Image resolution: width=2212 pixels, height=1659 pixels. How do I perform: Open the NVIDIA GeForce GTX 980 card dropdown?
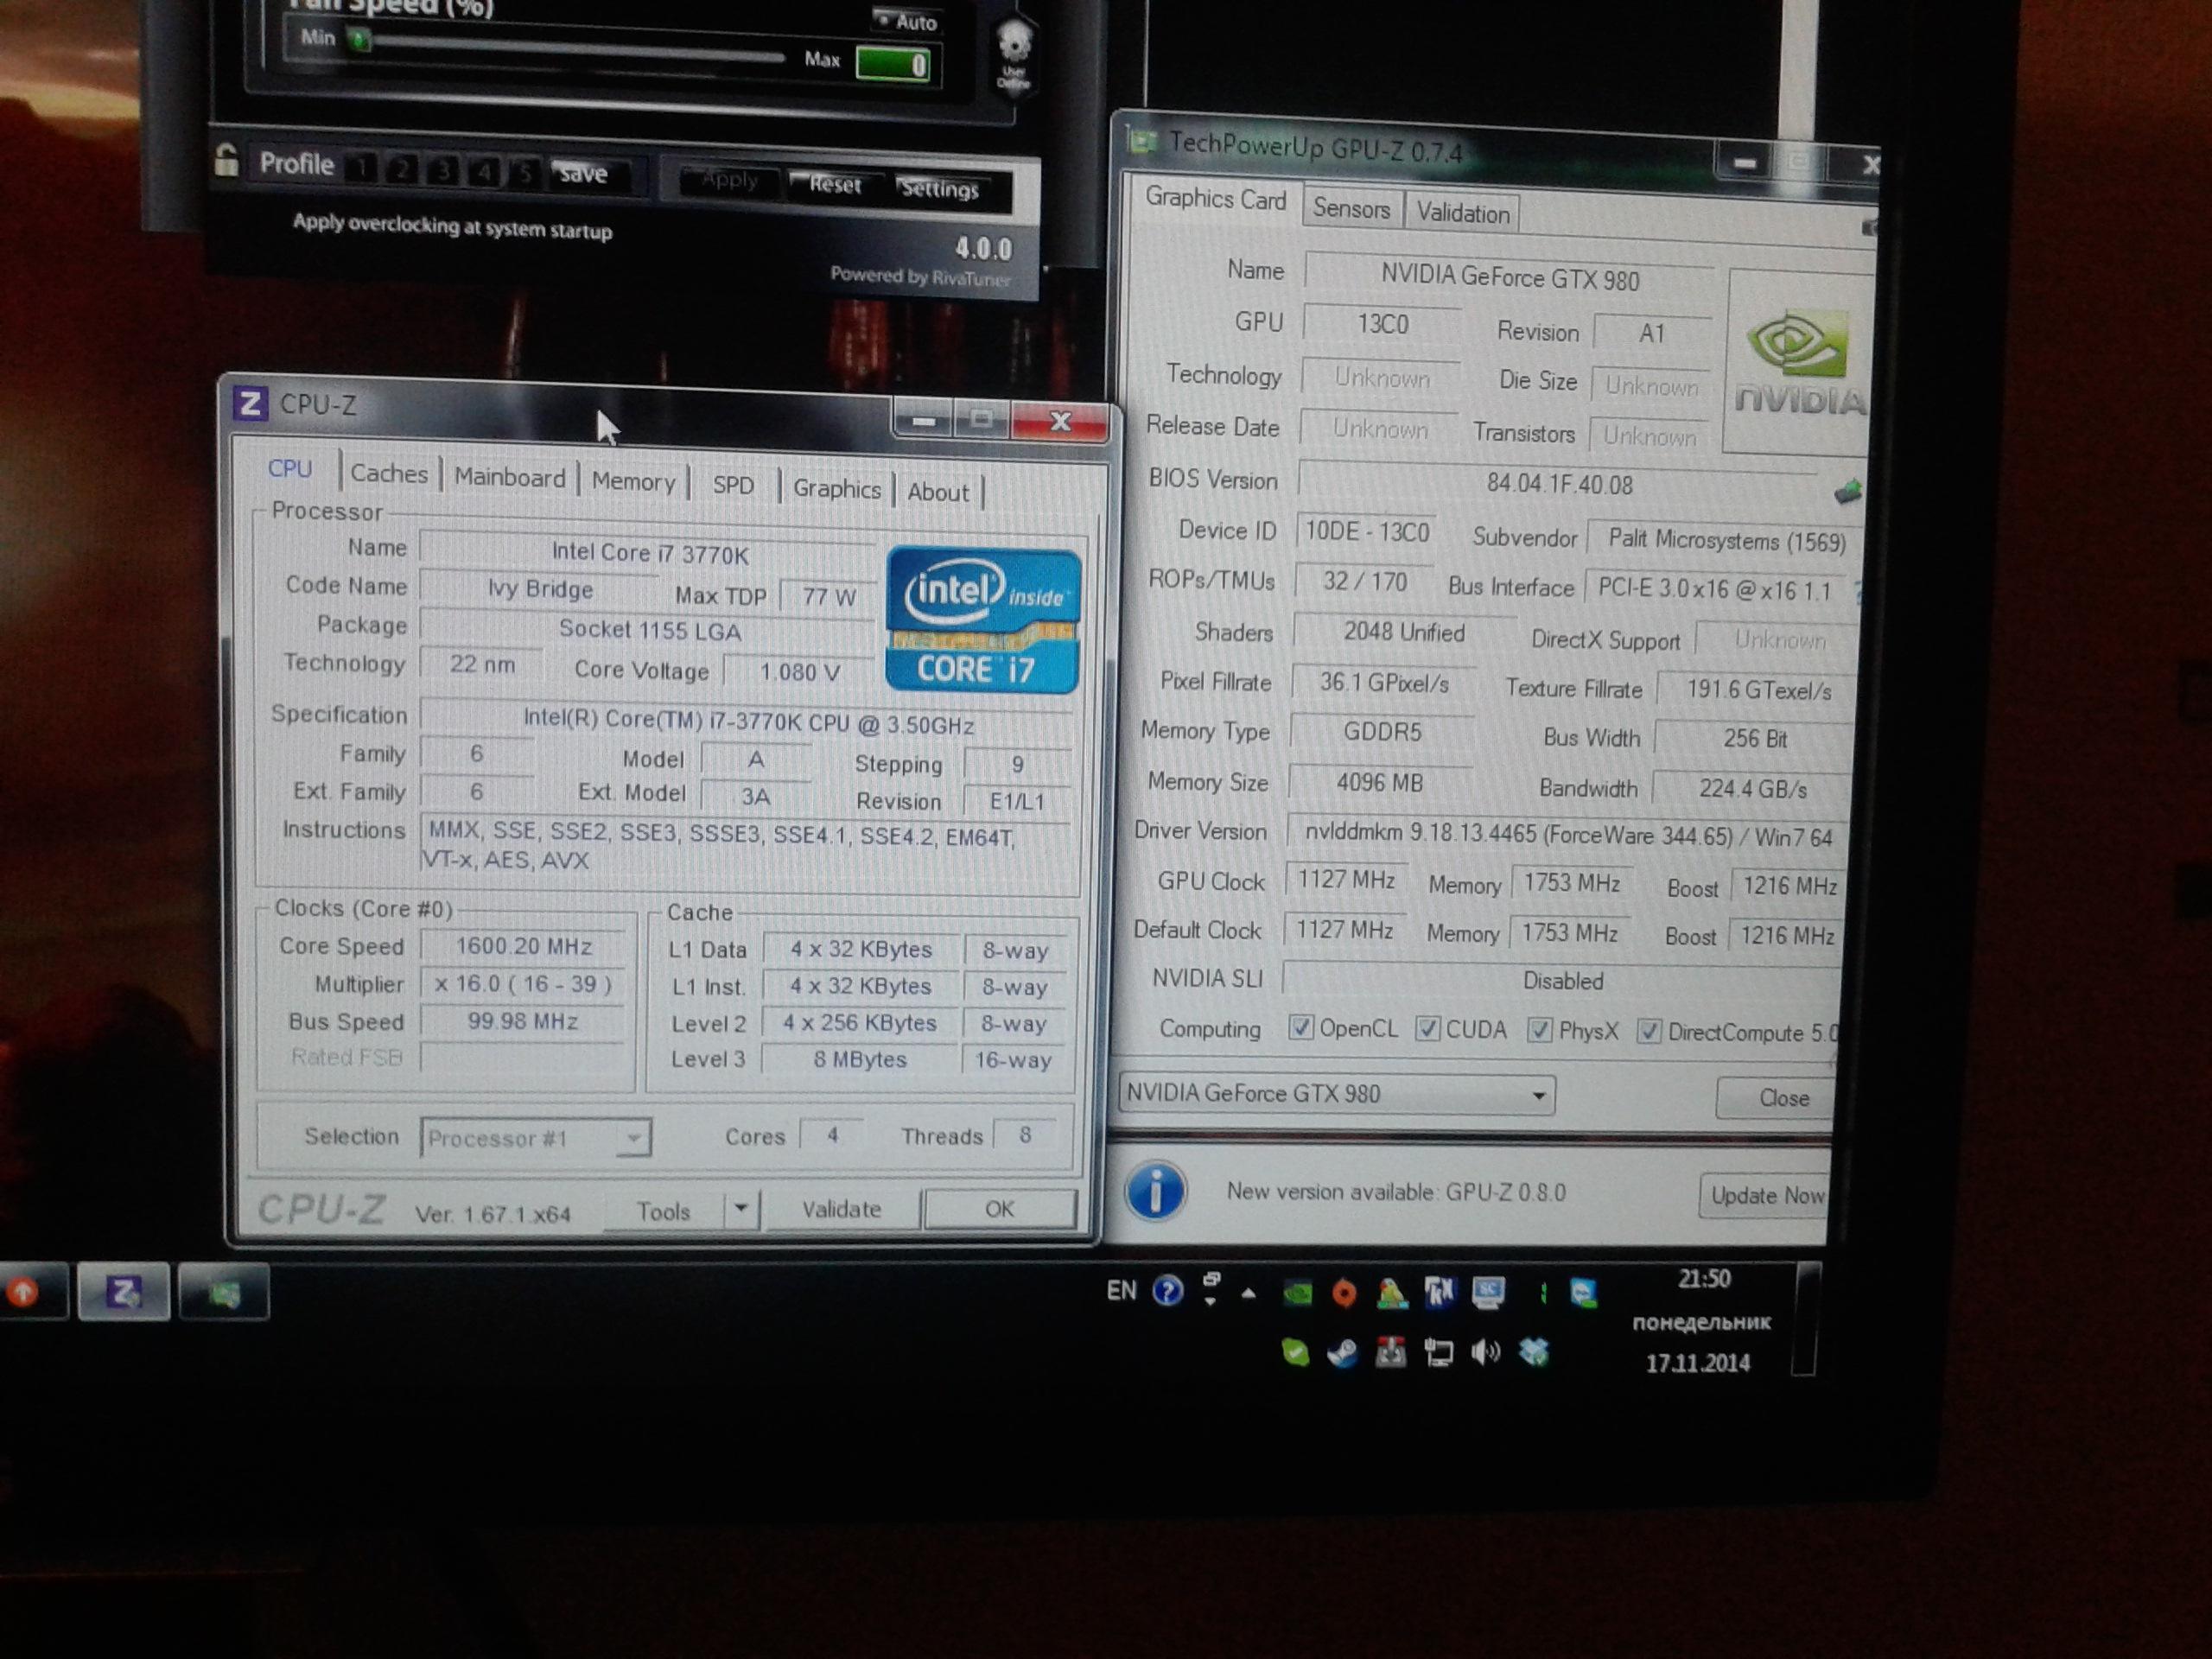click(1336, 1093)
